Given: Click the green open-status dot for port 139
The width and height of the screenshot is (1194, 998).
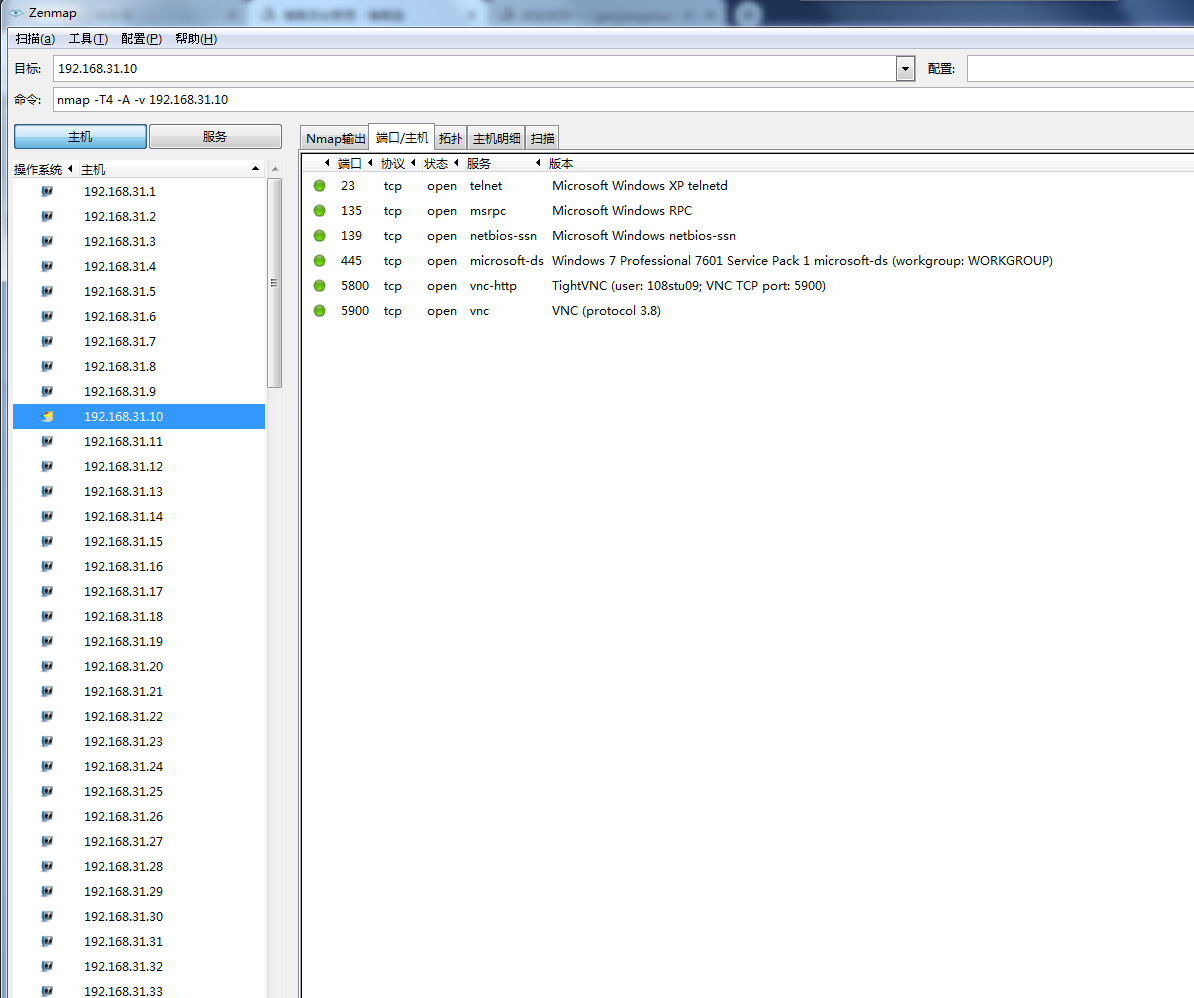Looking at the screenshot, I should [x=320, y=236].
